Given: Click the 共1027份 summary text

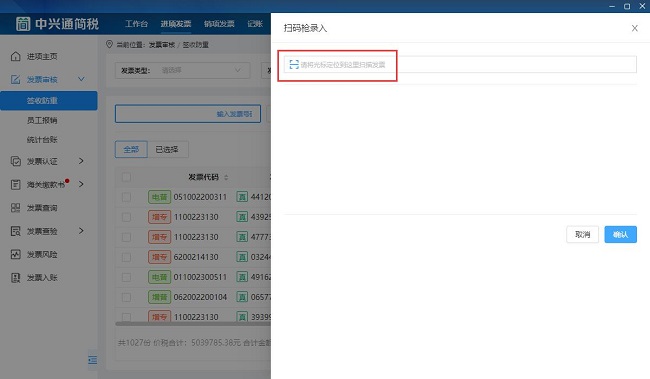Looking at the screenshot, I should [x=135, y=343].
